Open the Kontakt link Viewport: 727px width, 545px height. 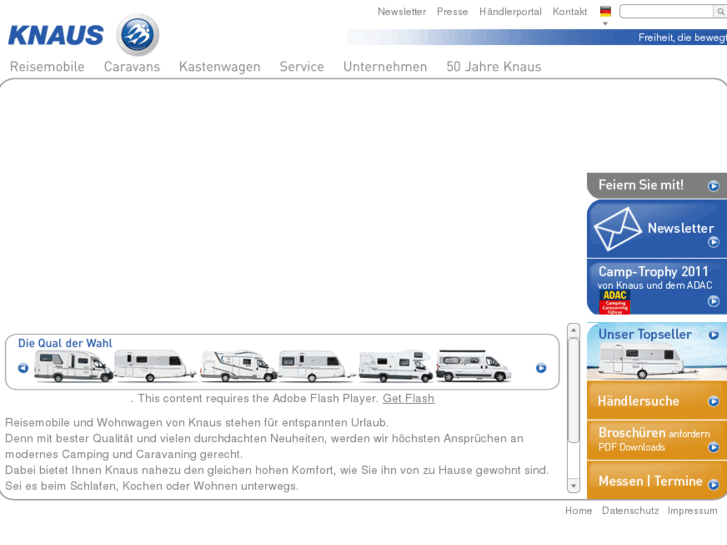point(569,12)
